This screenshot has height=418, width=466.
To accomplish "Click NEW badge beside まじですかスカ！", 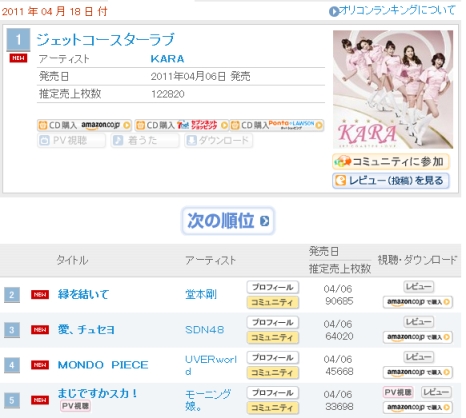I will pyautogui.click(x=40, y=400).
